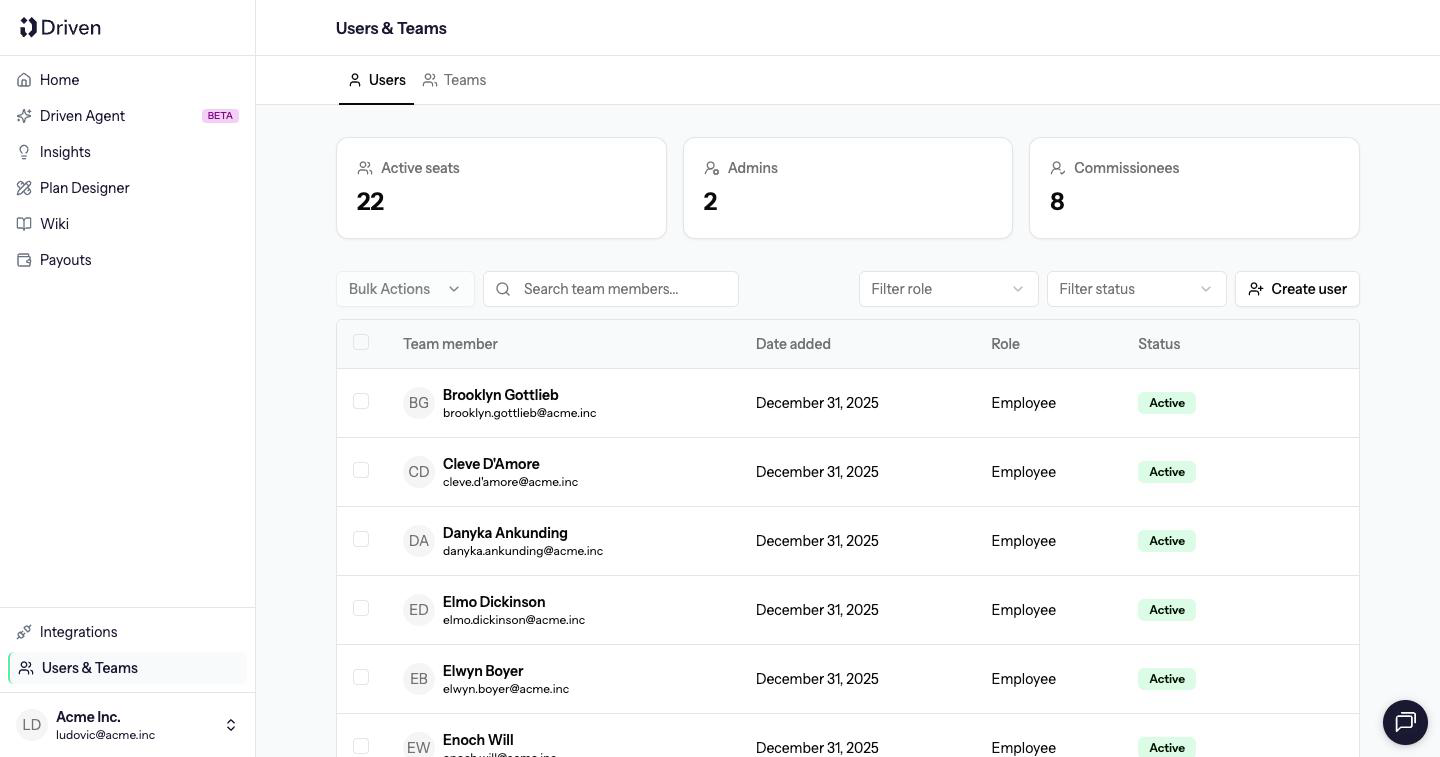Click the LD account avatar
The image size is (1440, 757).
[32, 725]
